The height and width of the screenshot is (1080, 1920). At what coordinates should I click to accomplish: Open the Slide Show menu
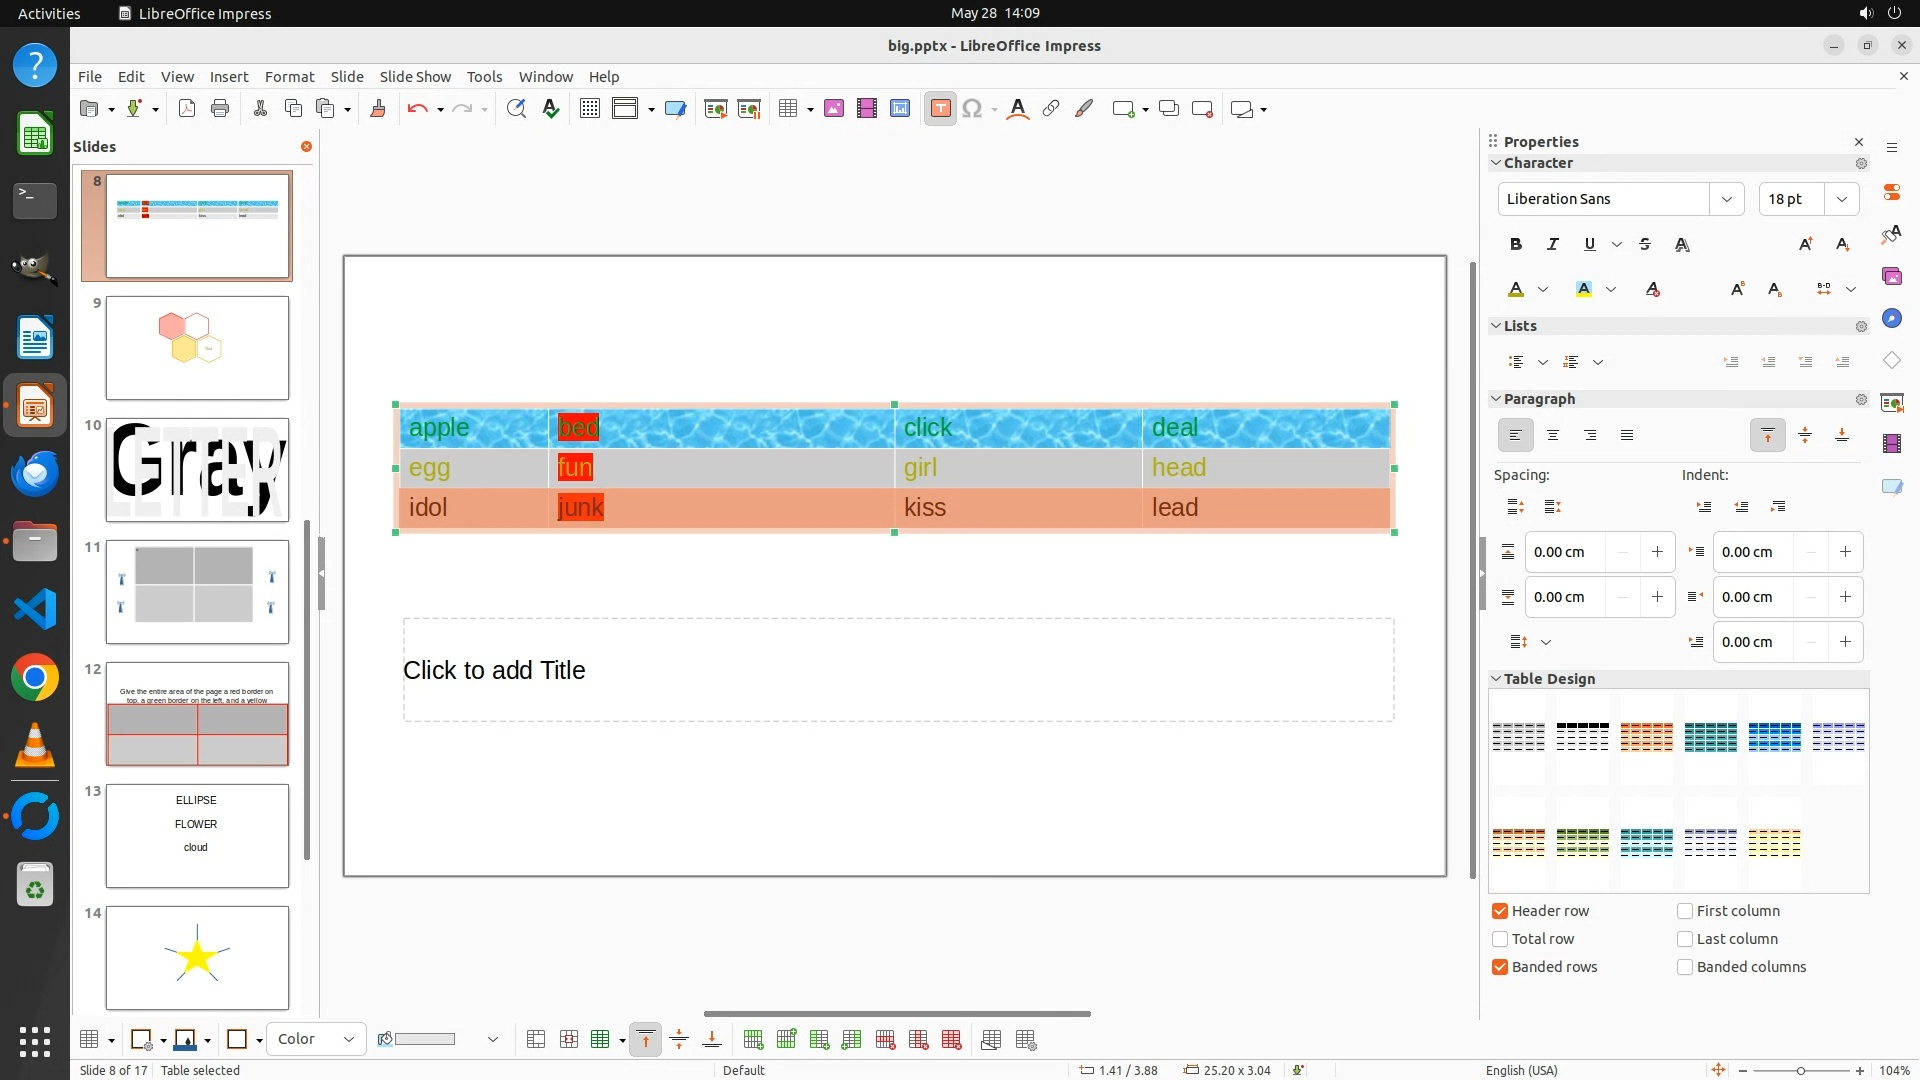[415, 76]
